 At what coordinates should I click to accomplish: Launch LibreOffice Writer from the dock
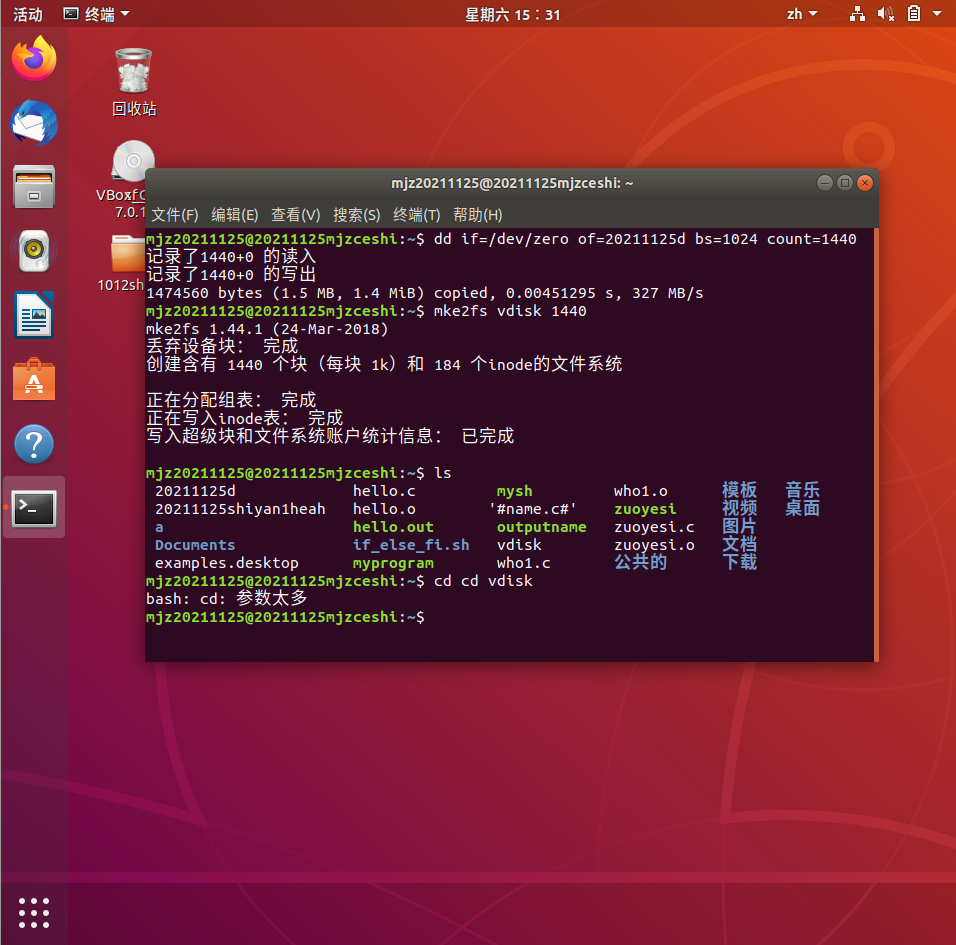click(x=34, y=315)
